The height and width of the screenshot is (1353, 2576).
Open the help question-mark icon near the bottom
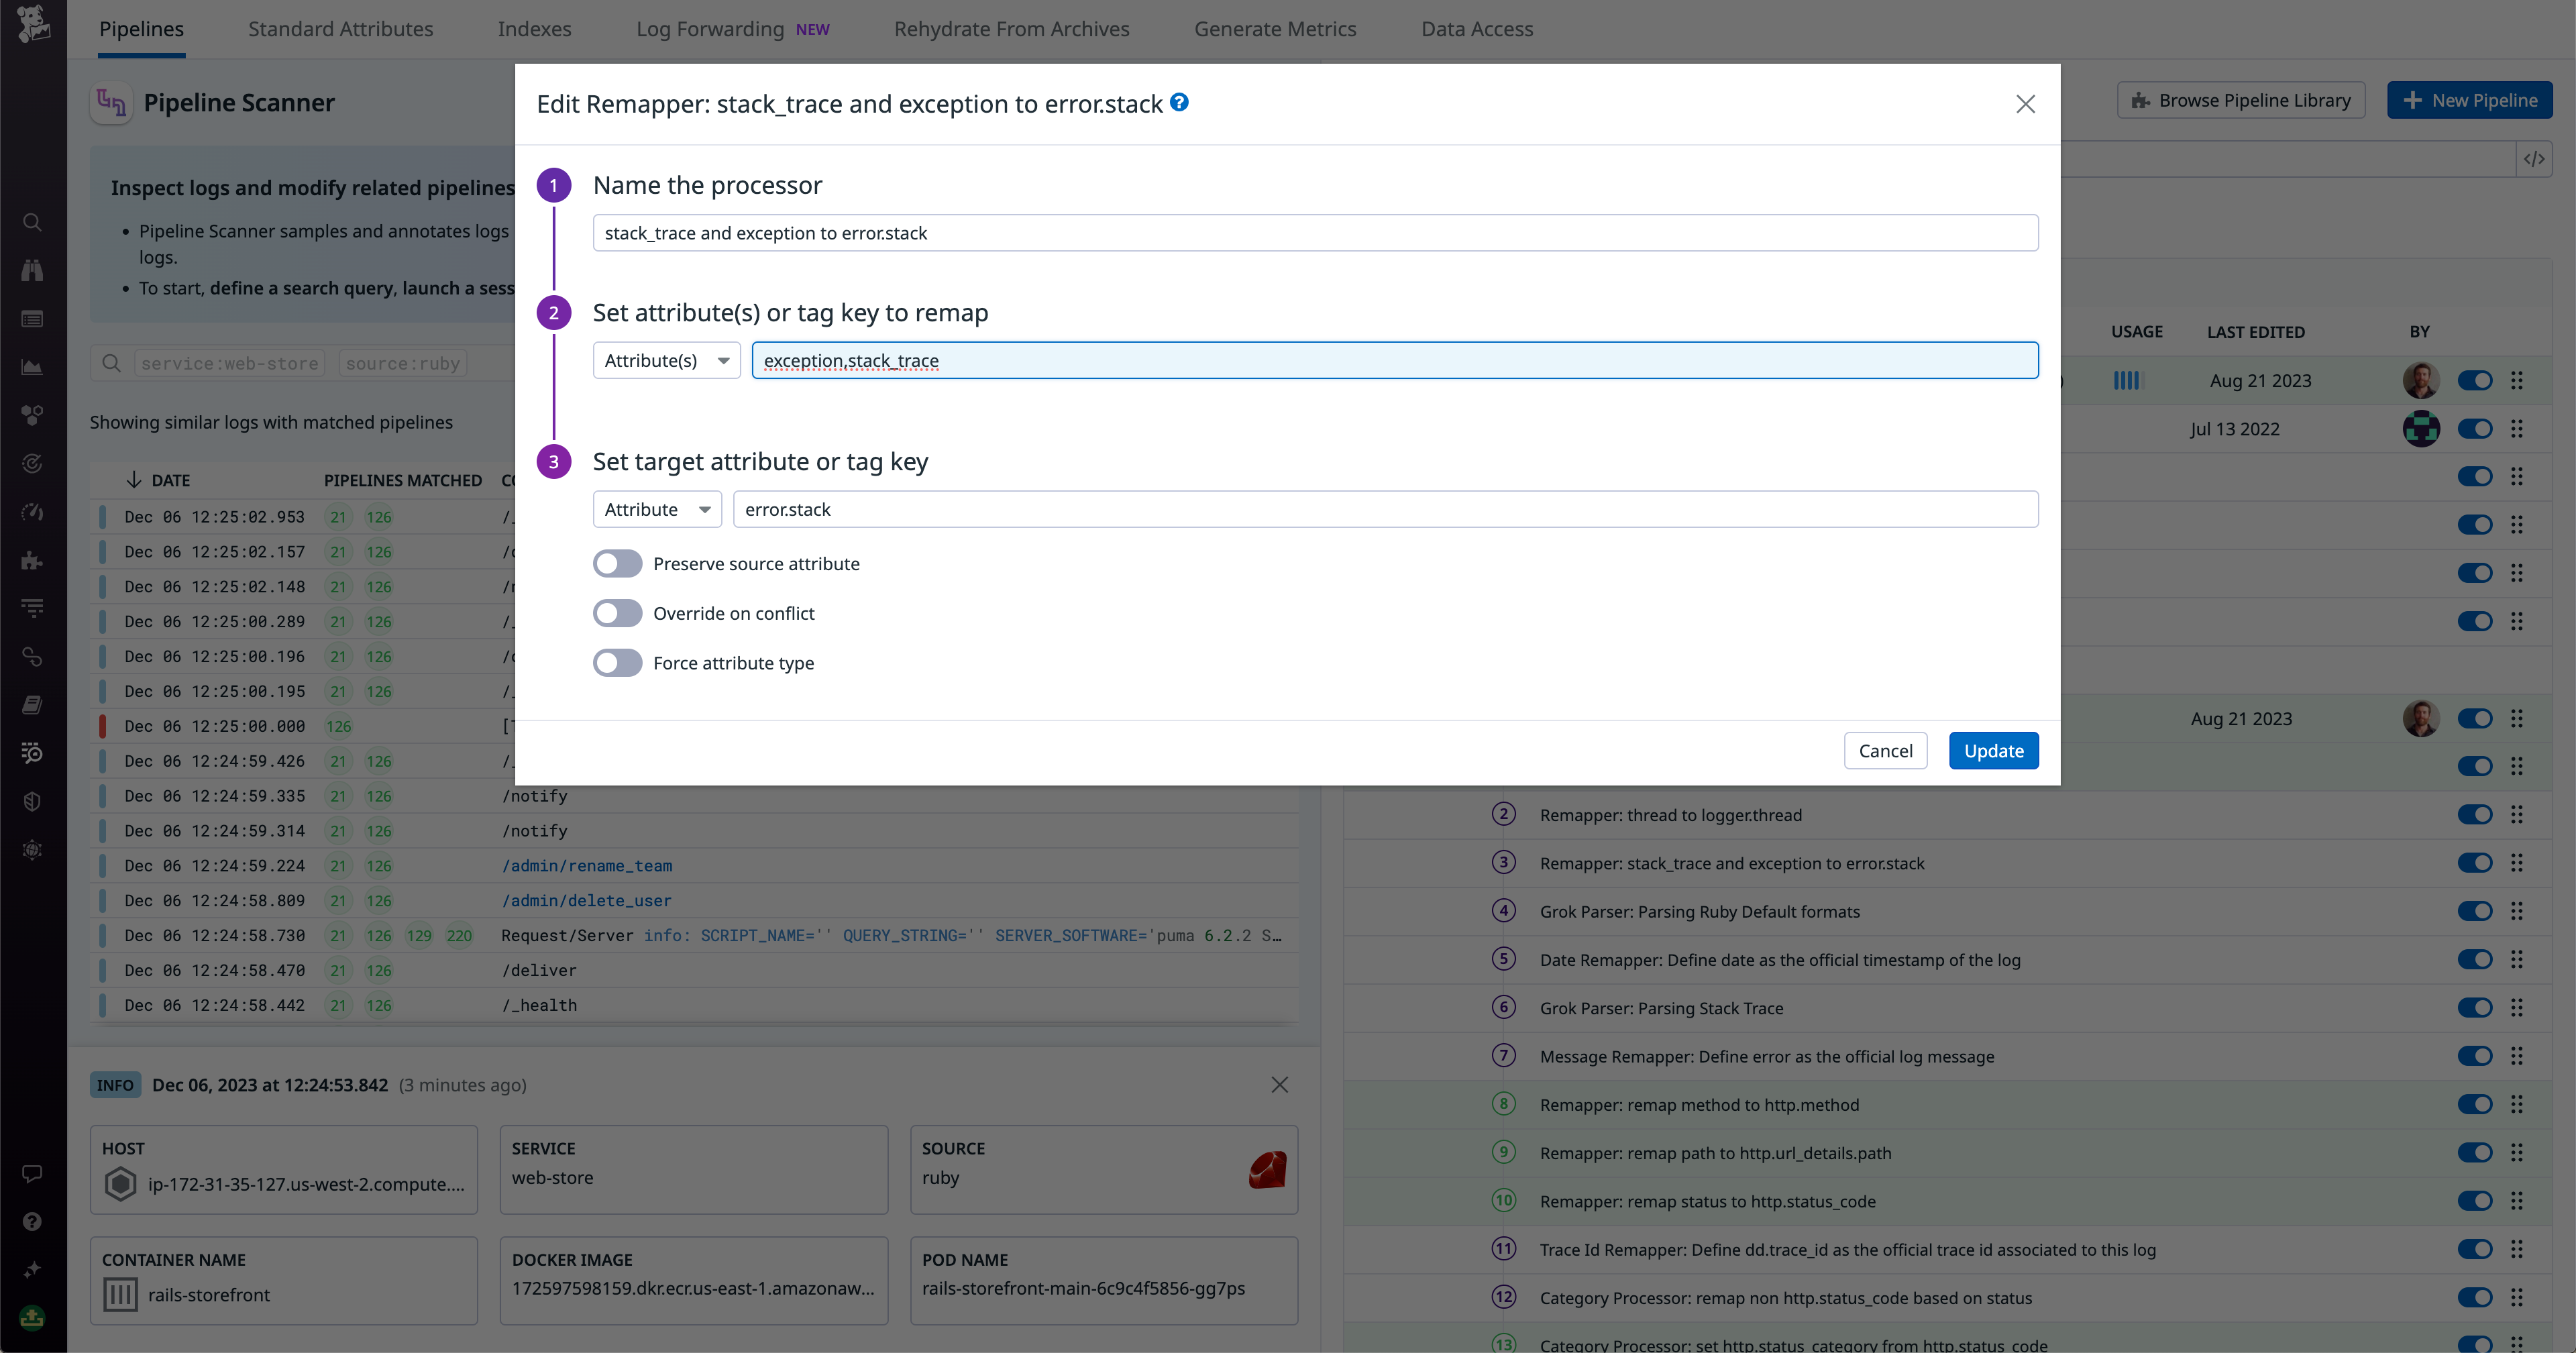point(32,1221)
